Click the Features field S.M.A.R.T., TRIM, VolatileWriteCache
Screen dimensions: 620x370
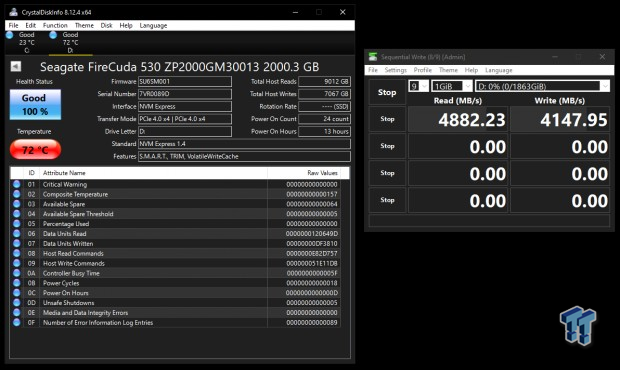point(244,156)
